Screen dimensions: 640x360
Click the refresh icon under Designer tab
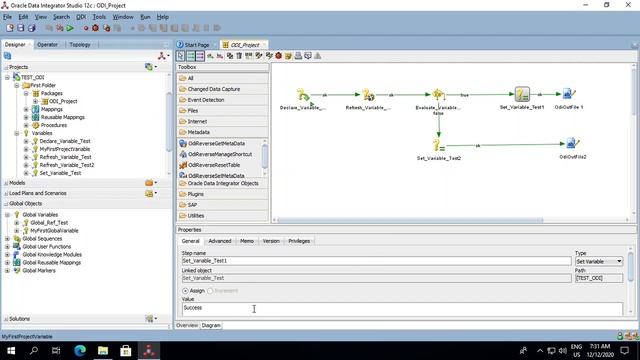7,56
